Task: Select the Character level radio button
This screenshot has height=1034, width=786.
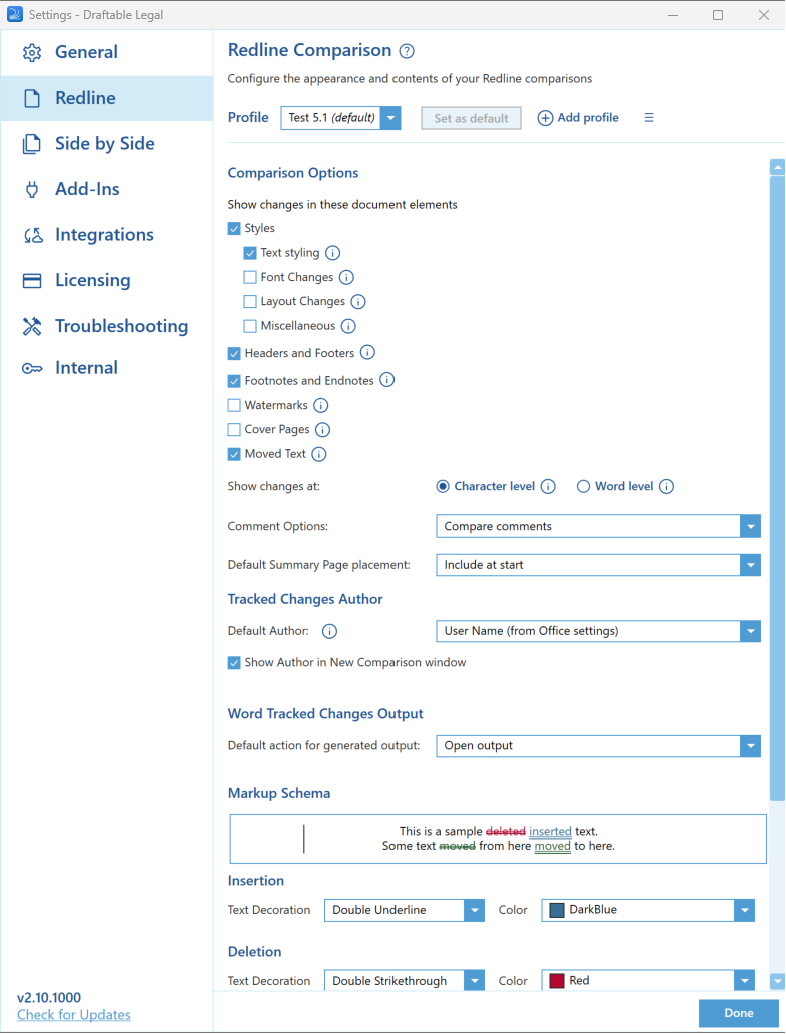Action: click(443, 487)
